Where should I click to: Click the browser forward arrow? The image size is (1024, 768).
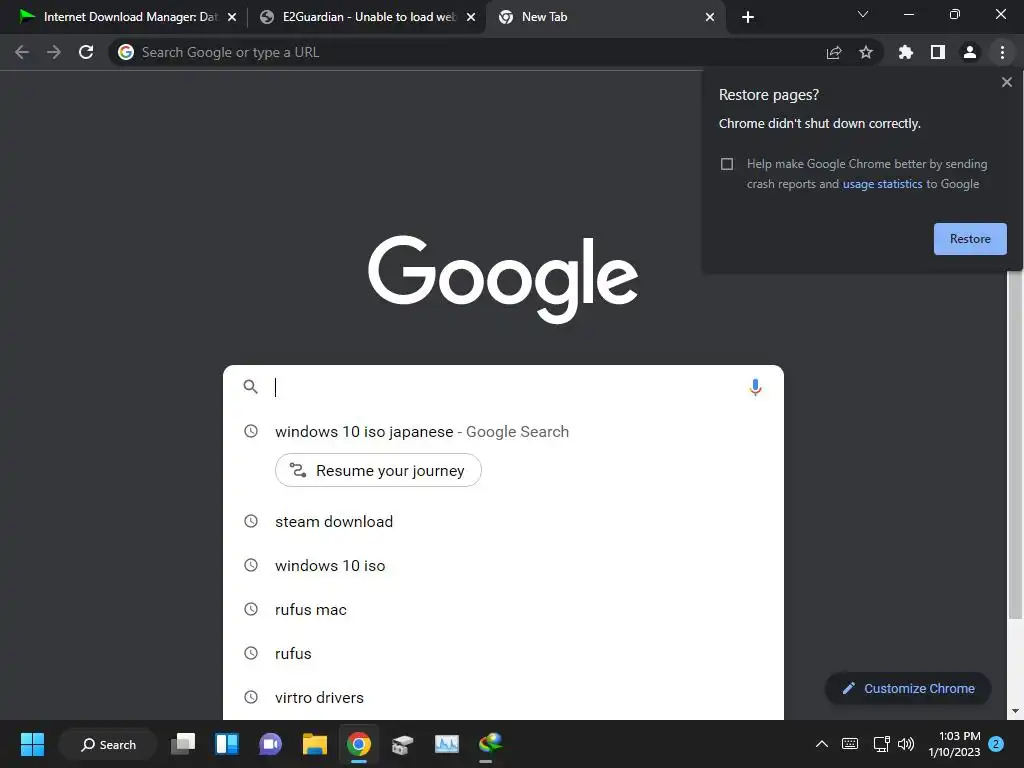(x=54, y=52)
